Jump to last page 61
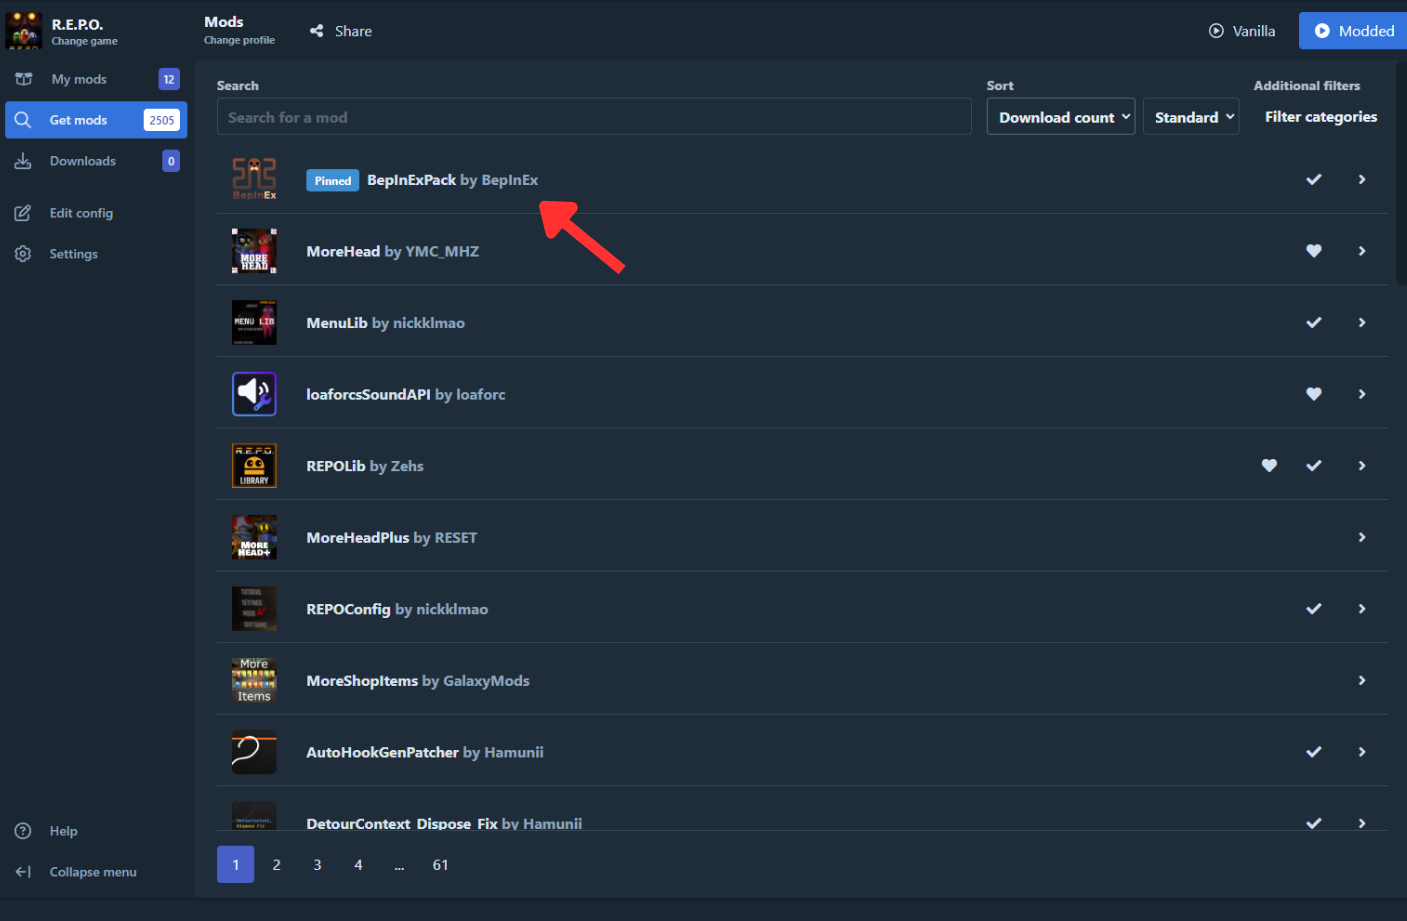Screen dimensions: 1407x921 (440, 865)
